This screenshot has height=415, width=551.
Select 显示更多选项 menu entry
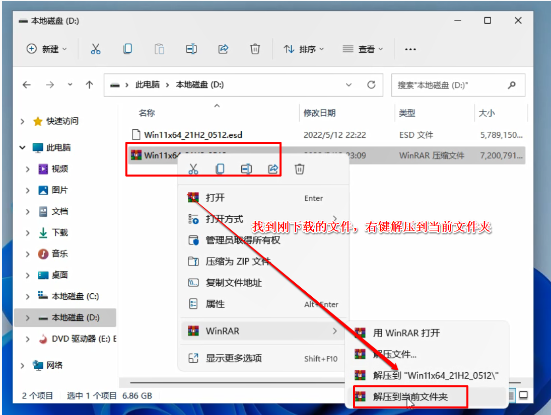pyautogui.click(x=264, y=358)
